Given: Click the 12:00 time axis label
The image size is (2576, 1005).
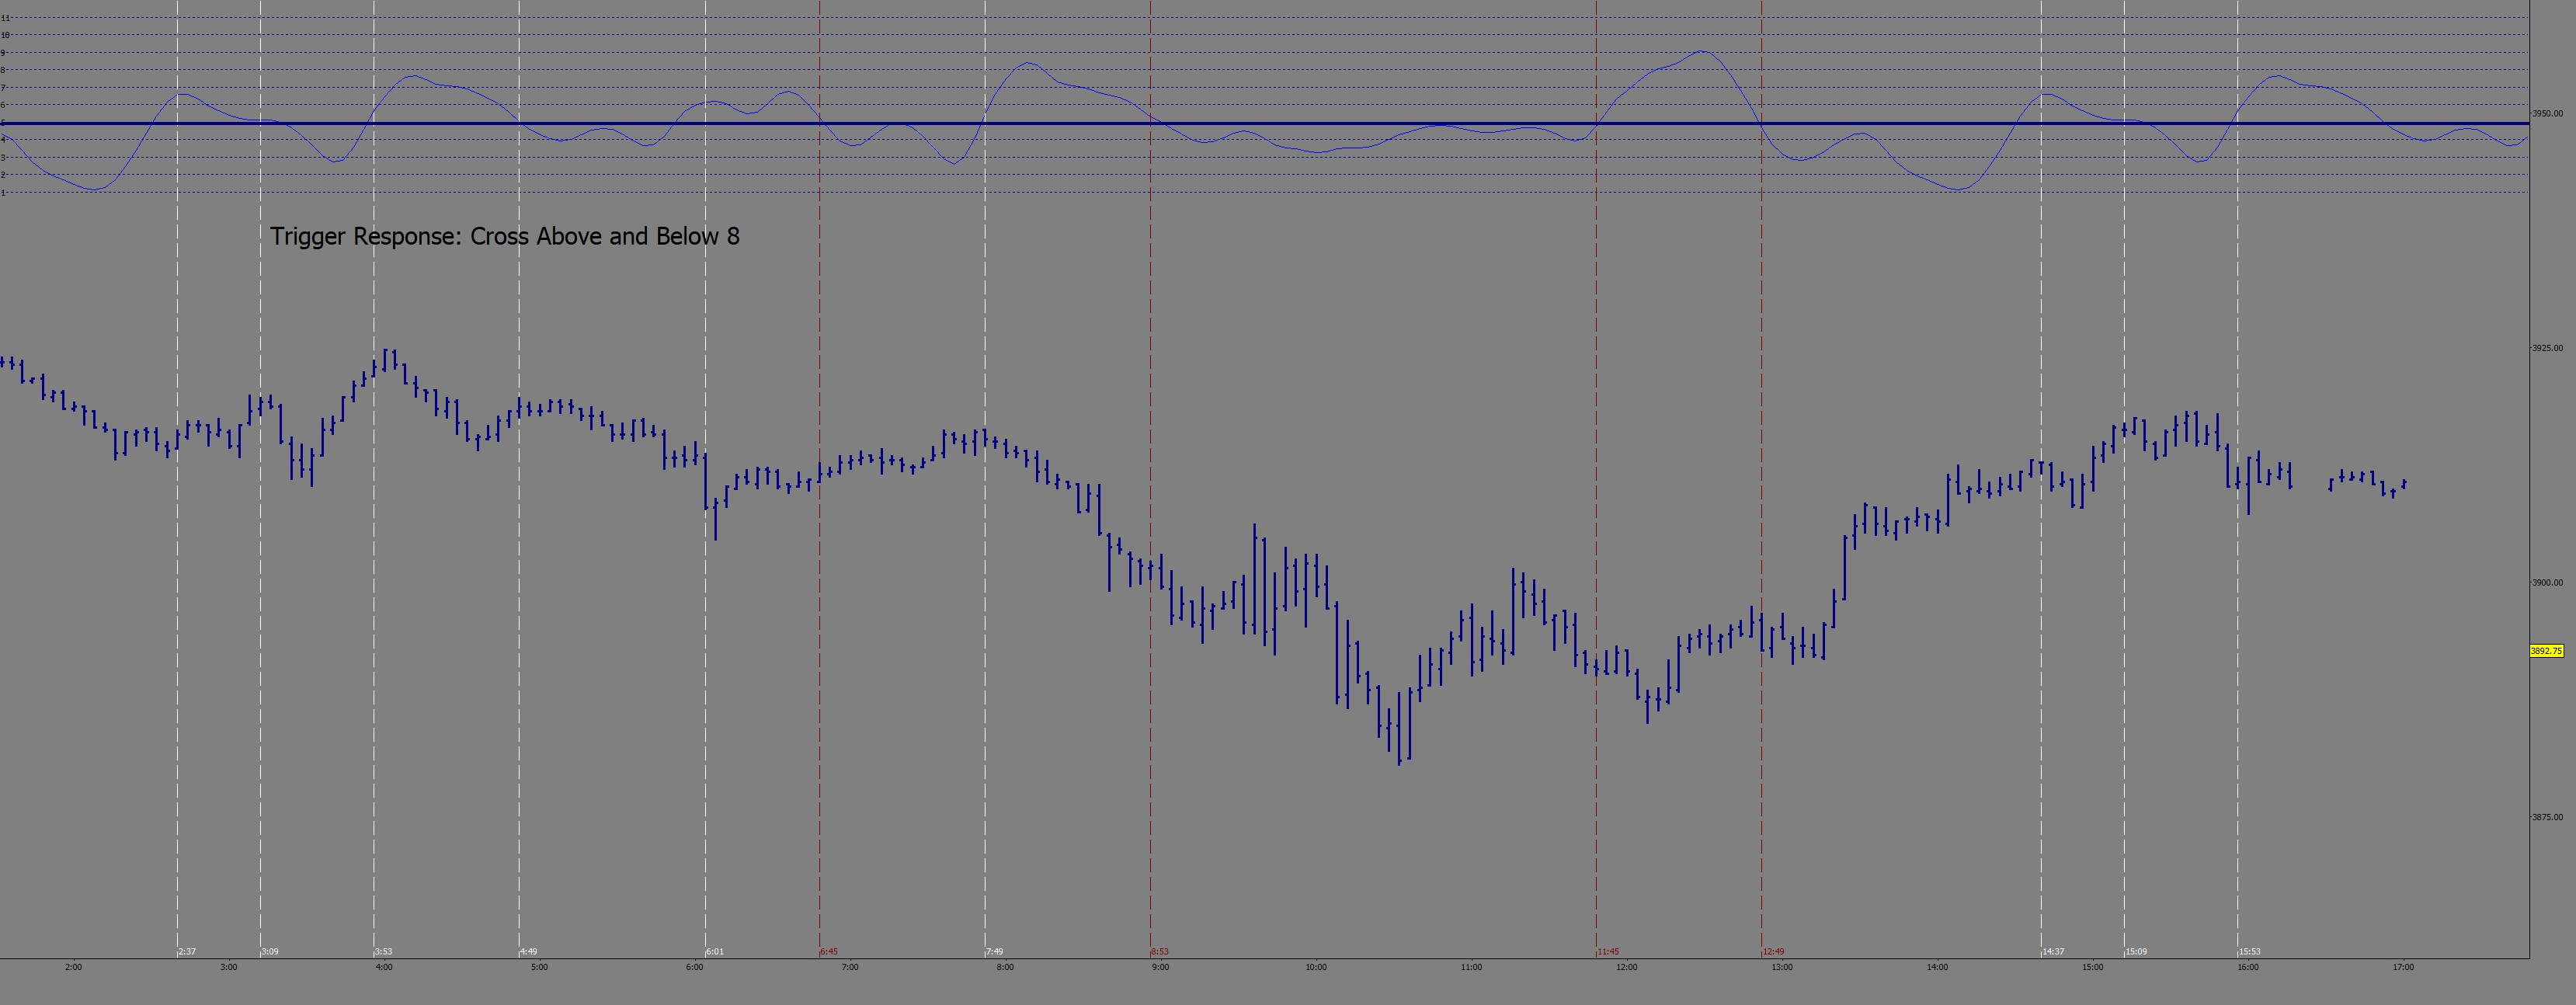Looking at the screenshot, I should point(1627,967).
